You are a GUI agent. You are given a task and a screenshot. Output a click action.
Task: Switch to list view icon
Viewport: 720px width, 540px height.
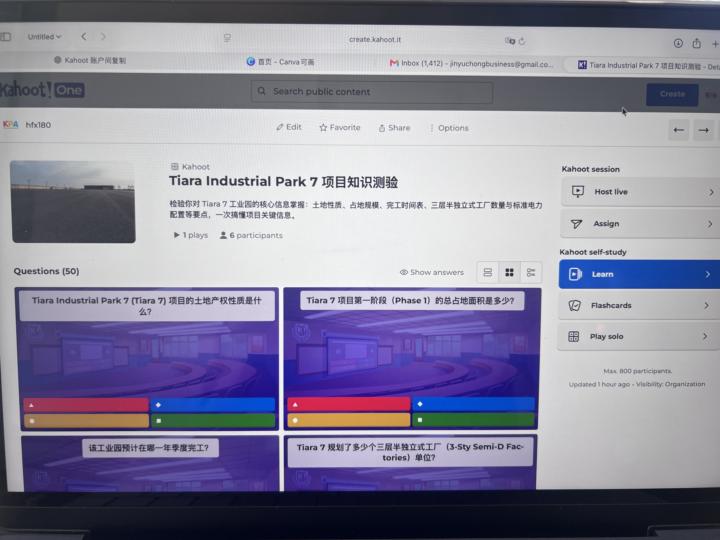(x=488, y=272)
